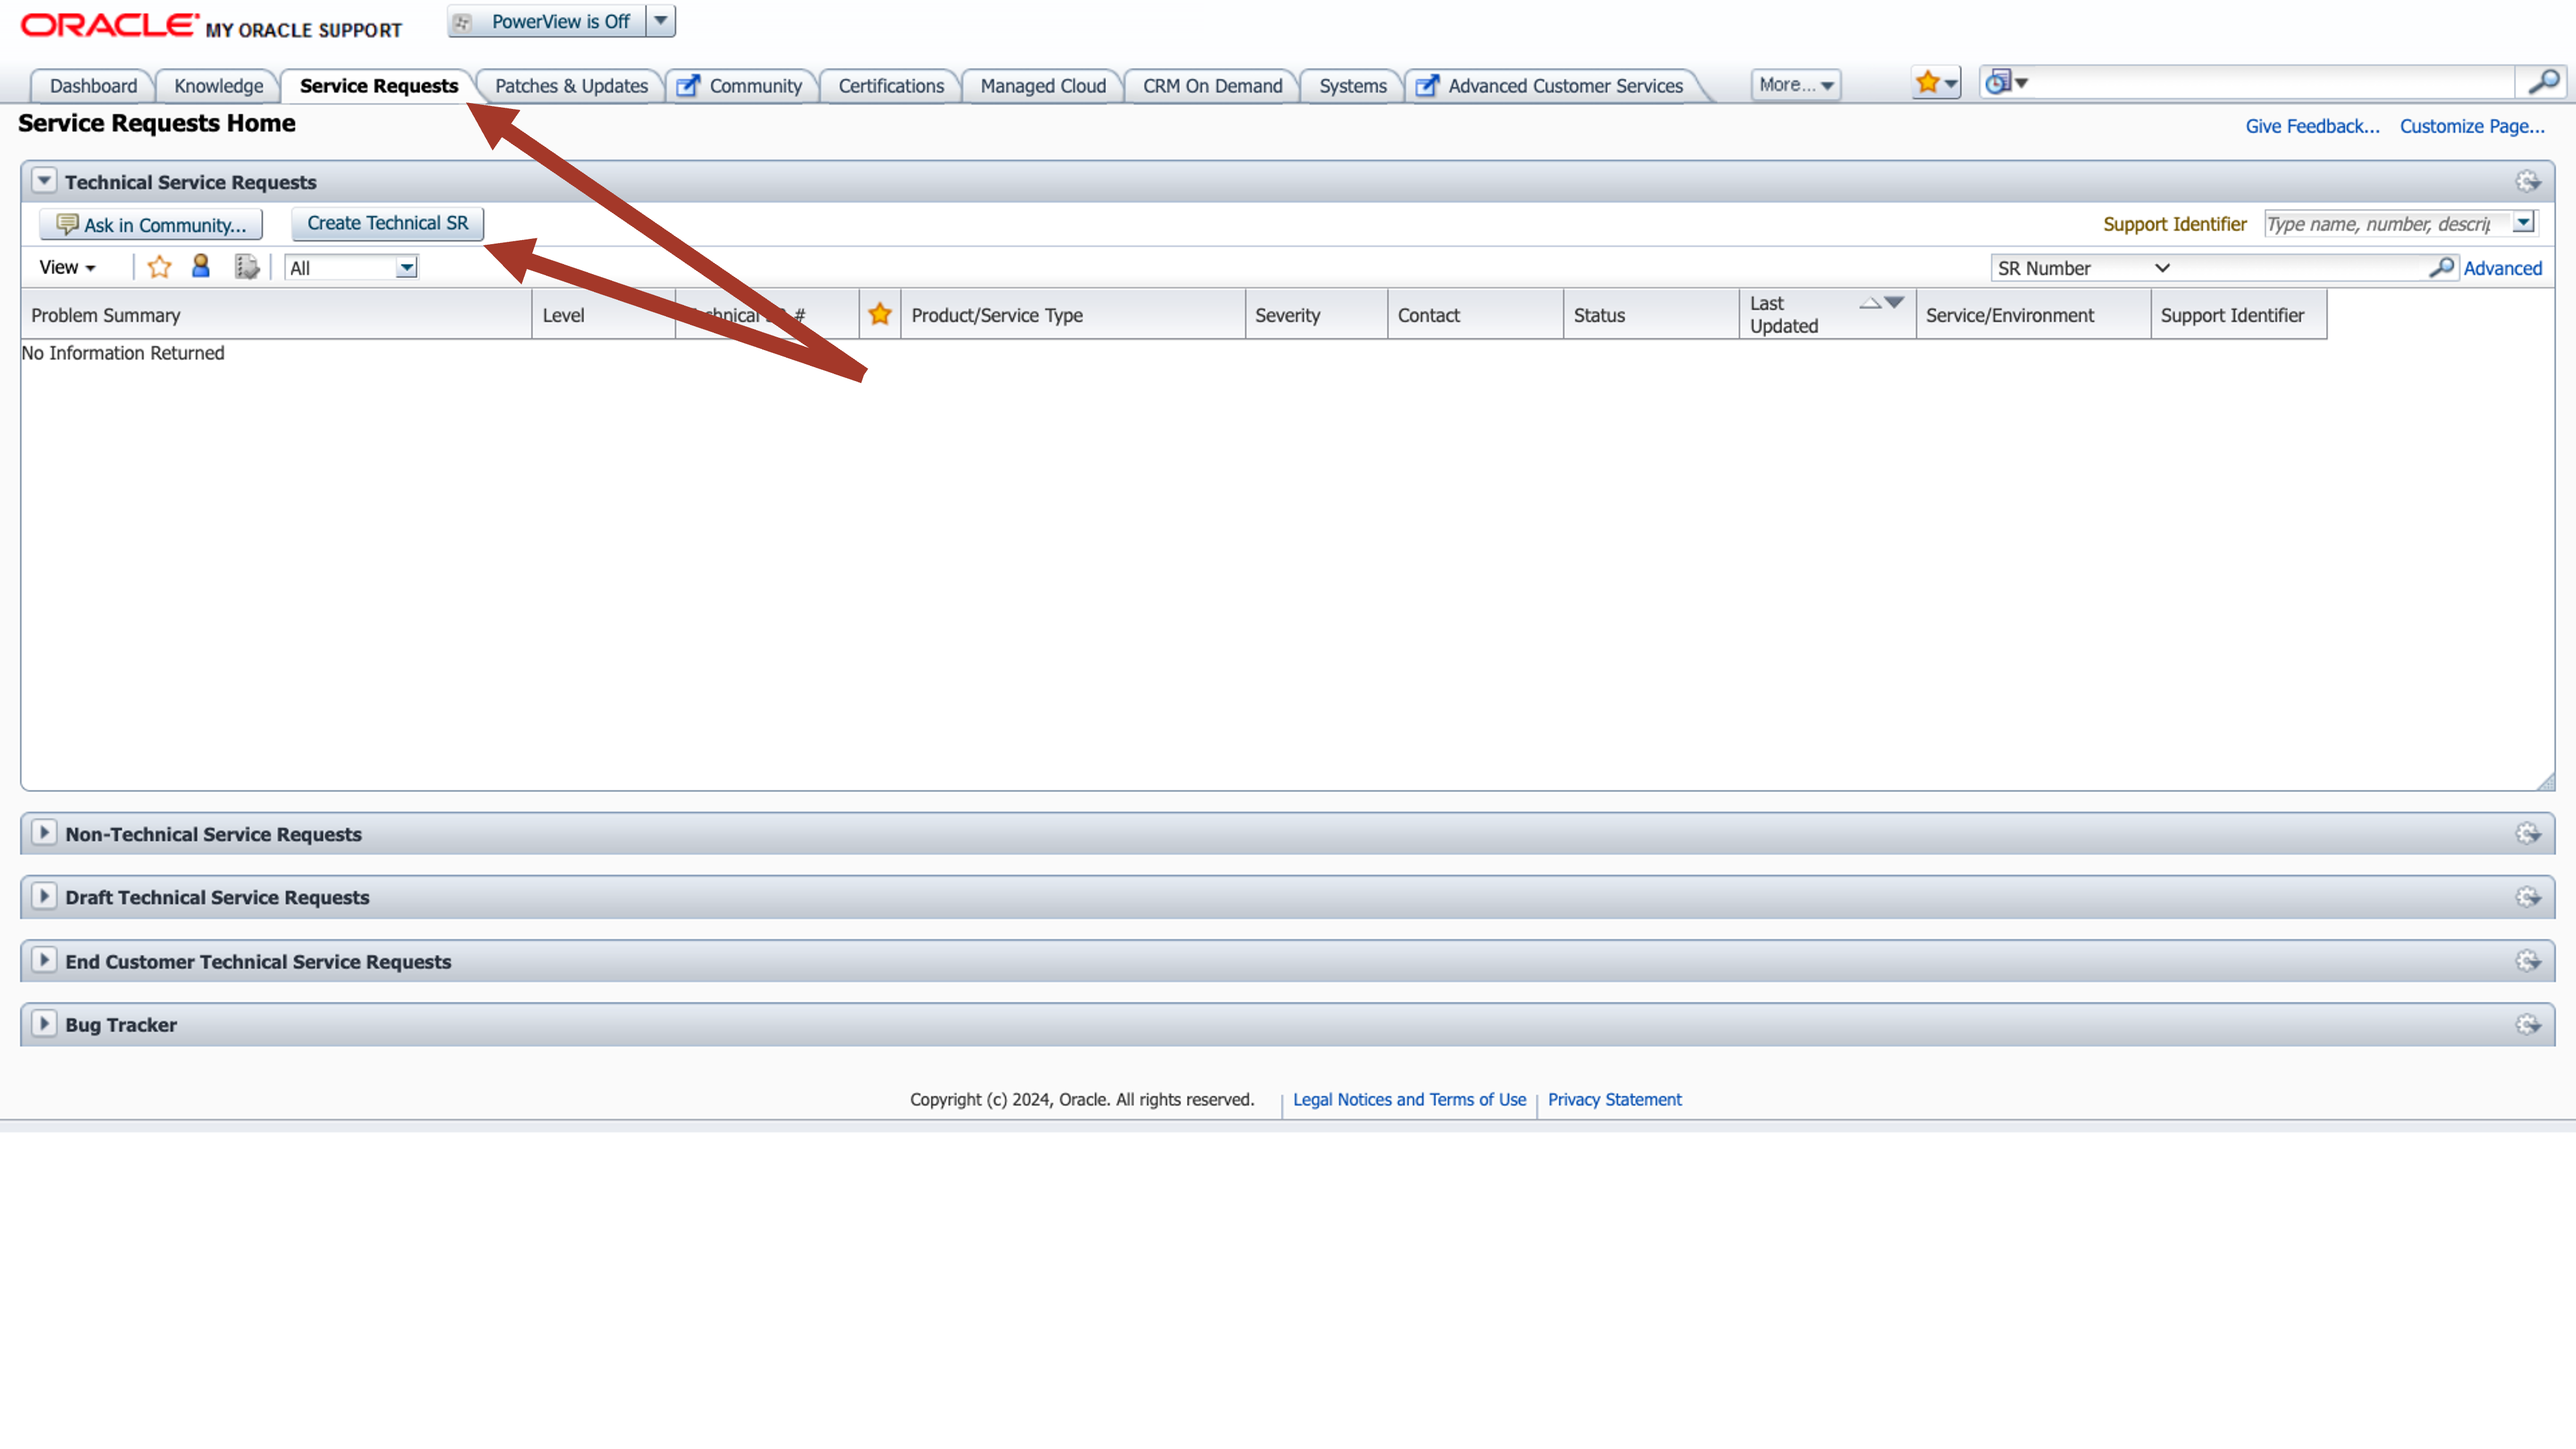This screenshot has height=1449, width=2576.
Task: Click the Create Technical SR button
Action: [387, 223]
